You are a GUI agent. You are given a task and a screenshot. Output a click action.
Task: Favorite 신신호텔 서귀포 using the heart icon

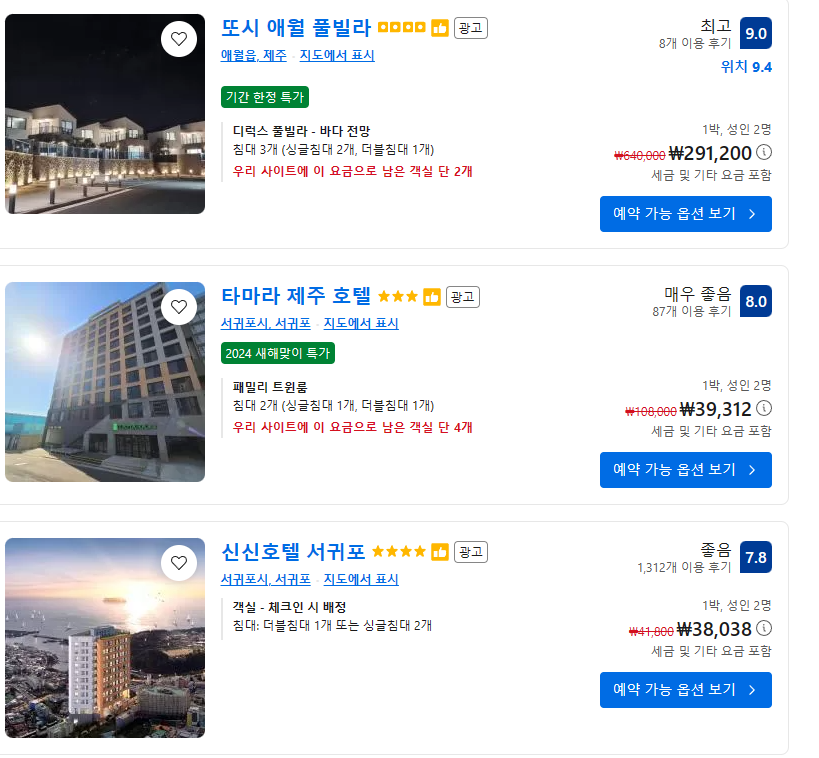click(180, 563)
